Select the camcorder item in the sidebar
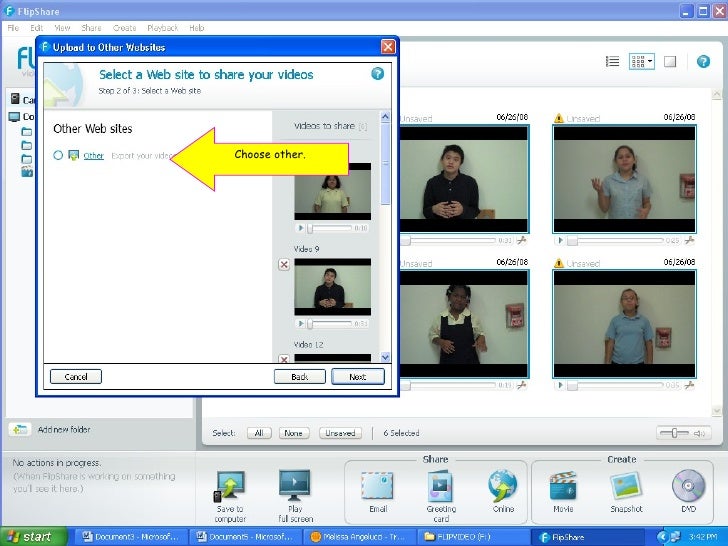The image size is (728, 546). click(22, 99)
